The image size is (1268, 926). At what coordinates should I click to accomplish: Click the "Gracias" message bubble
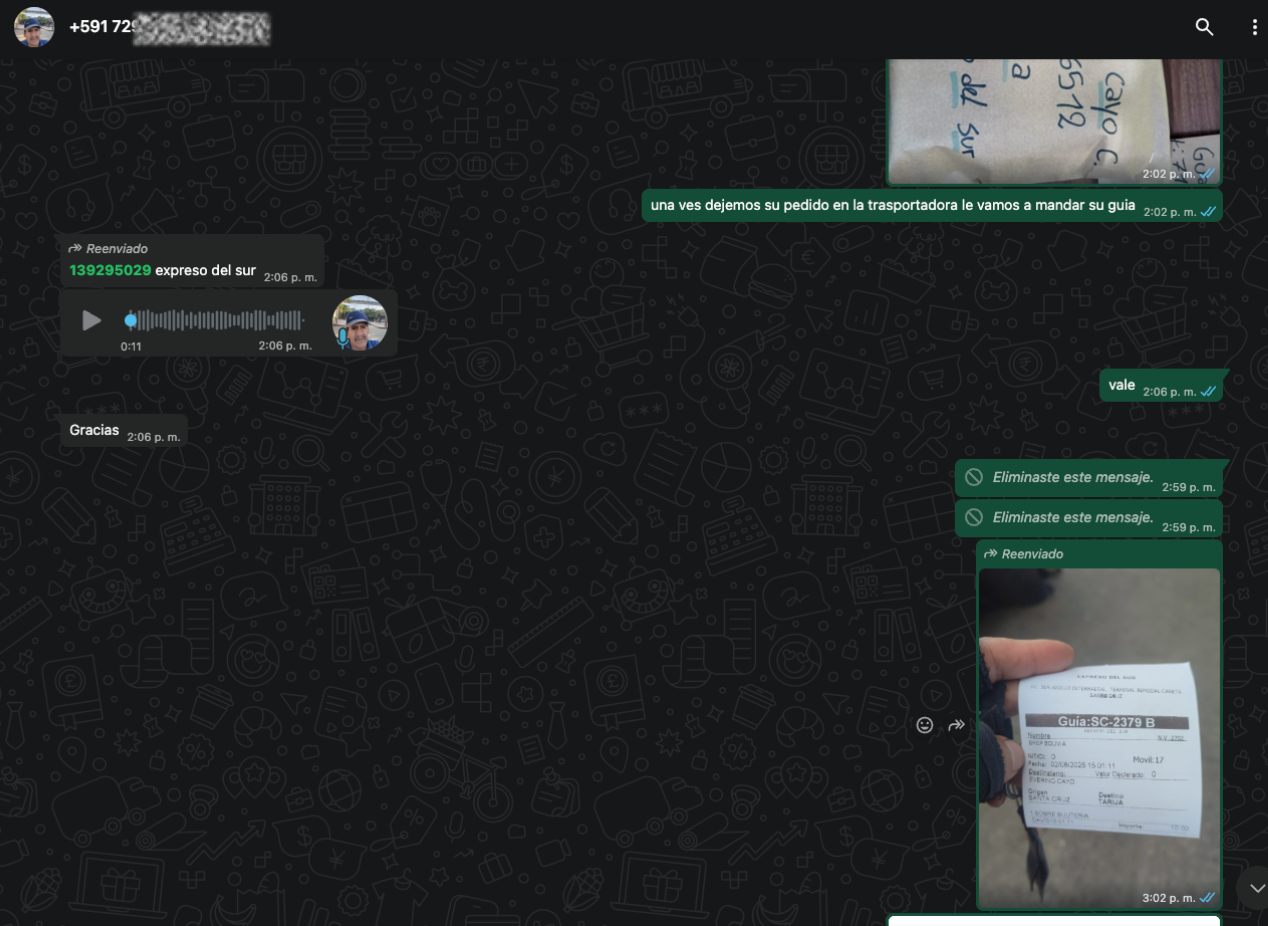coord(94,430)
